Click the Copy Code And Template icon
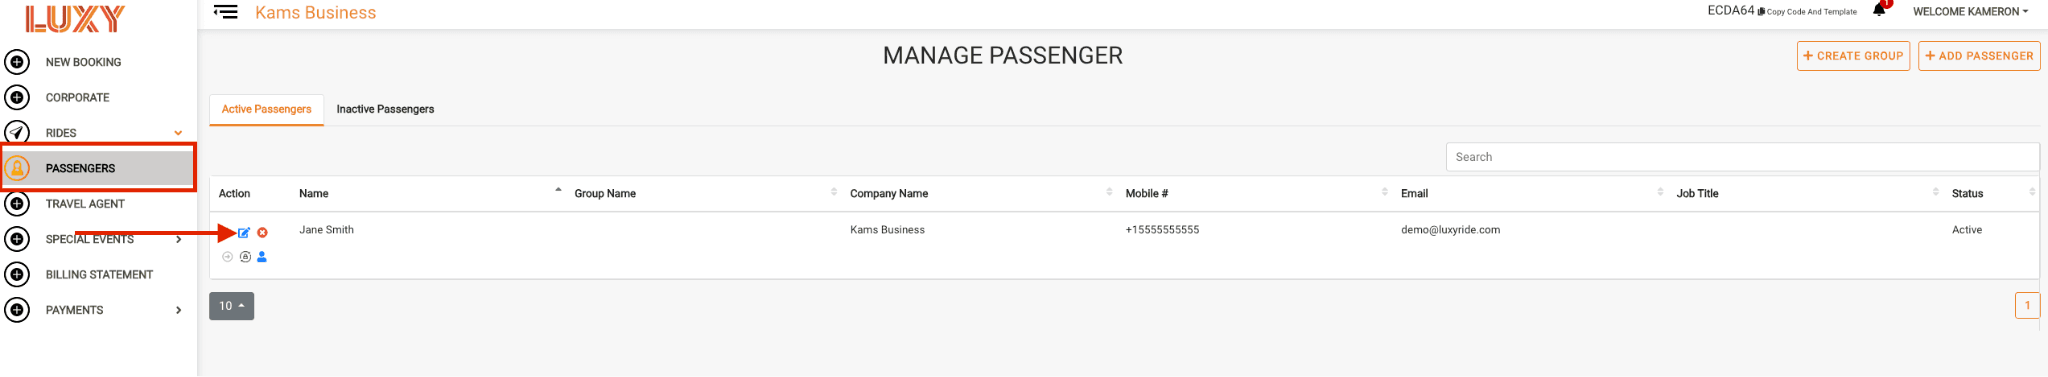This screenshot has width=2048, height=377. point(1761,12)
